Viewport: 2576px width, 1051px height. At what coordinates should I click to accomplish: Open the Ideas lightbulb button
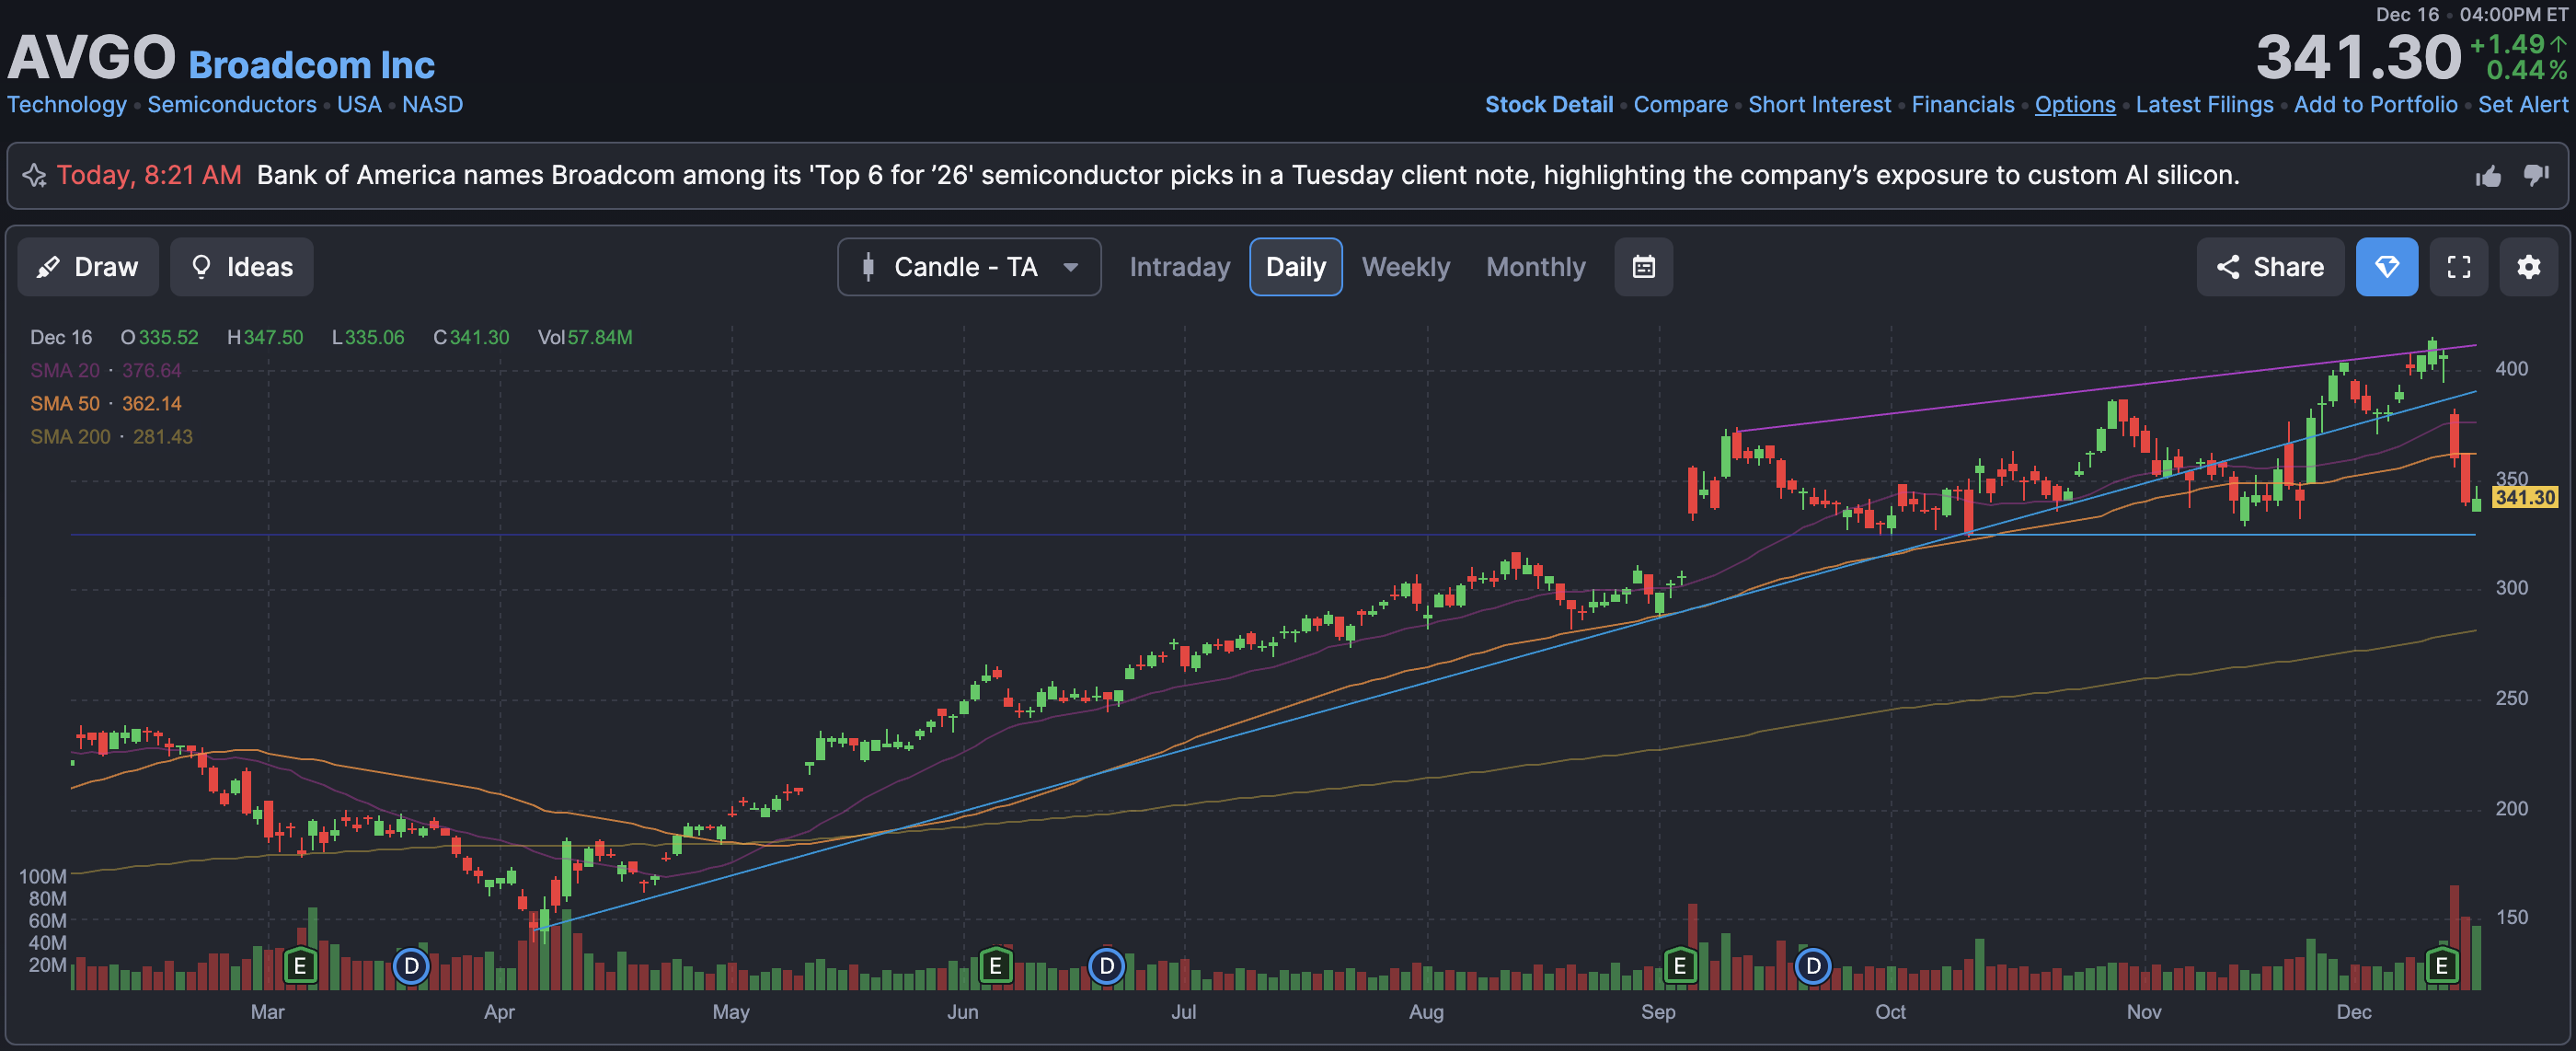coord(241,267)
